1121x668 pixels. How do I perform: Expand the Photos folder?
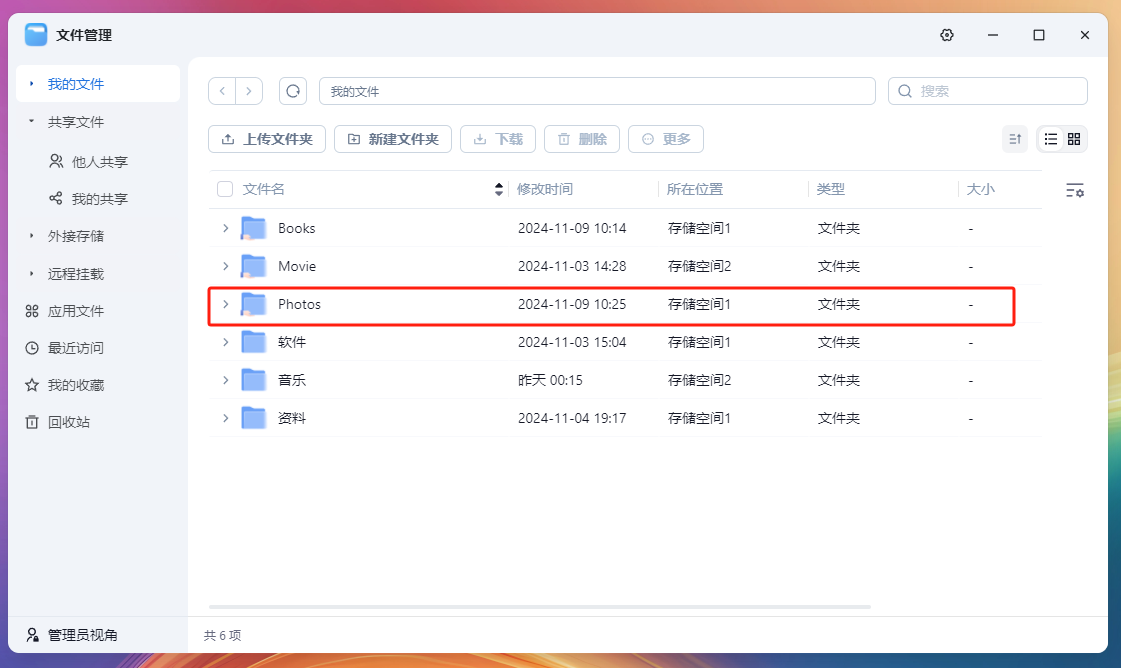[x=225, y=305]
